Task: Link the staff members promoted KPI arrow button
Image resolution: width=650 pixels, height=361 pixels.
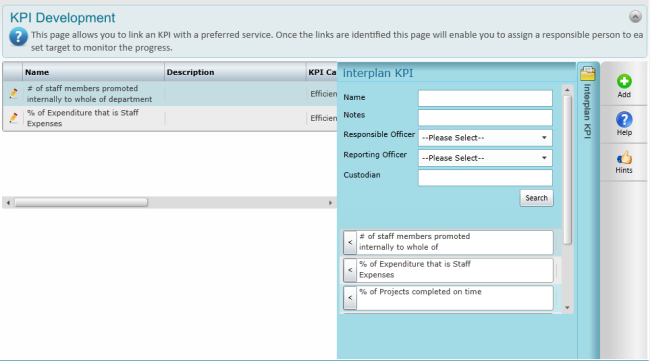Action: tap(350, 242)
